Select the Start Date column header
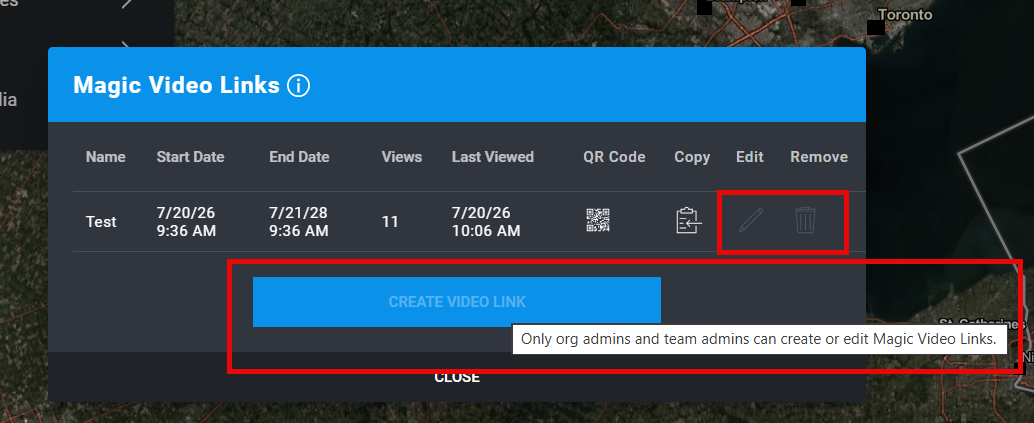This screenshot has width=1034, height=423. tap(191, 157)
